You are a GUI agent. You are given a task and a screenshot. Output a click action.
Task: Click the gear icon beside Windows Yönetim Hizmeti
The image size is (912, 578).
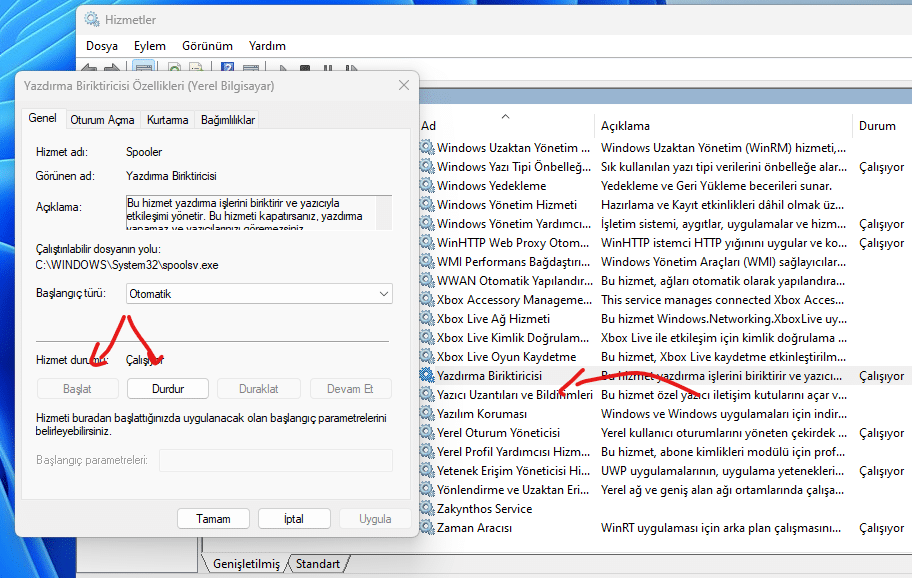click(427, 205)
